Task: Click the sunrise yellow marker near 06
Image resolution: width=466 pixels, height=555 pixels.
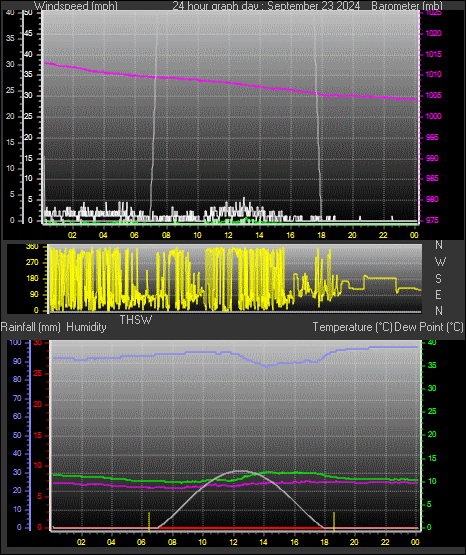Action: pos(149,521)
